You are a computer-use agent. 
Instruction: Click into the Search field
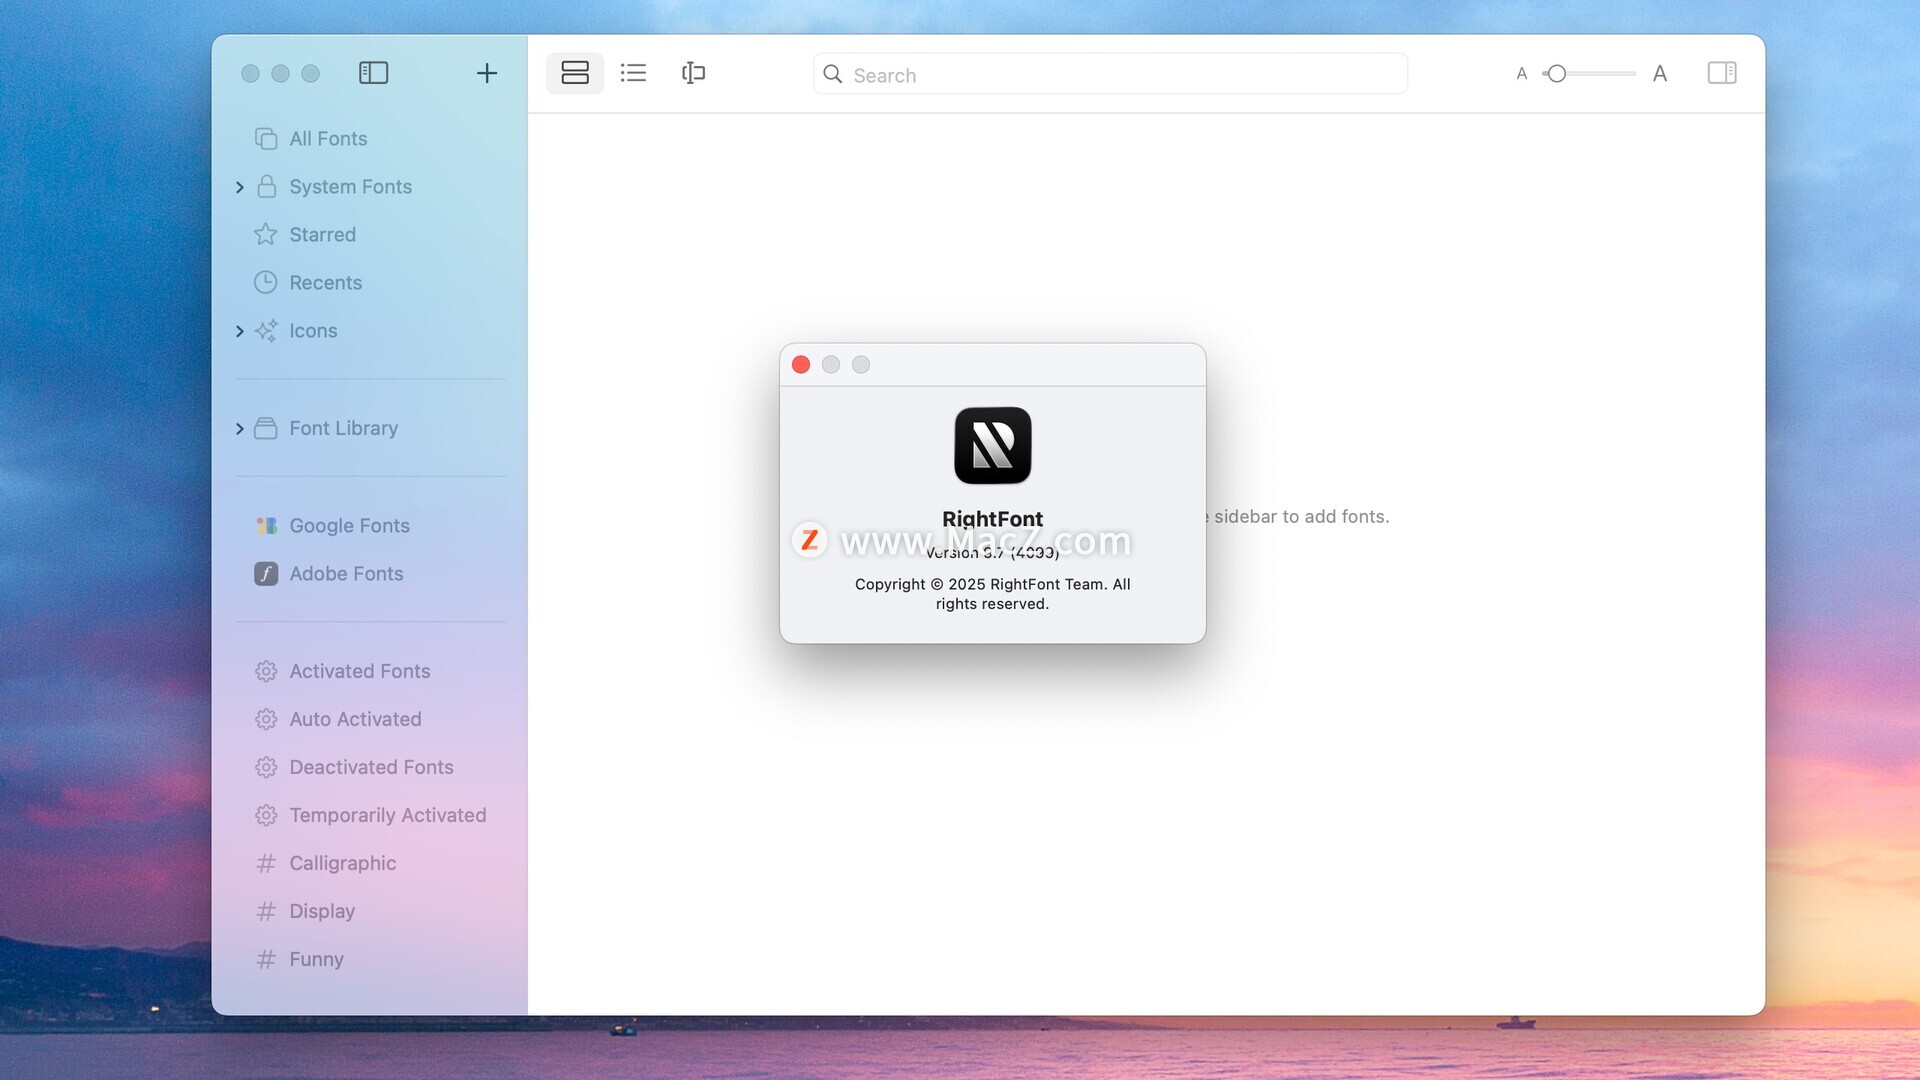1110,74
